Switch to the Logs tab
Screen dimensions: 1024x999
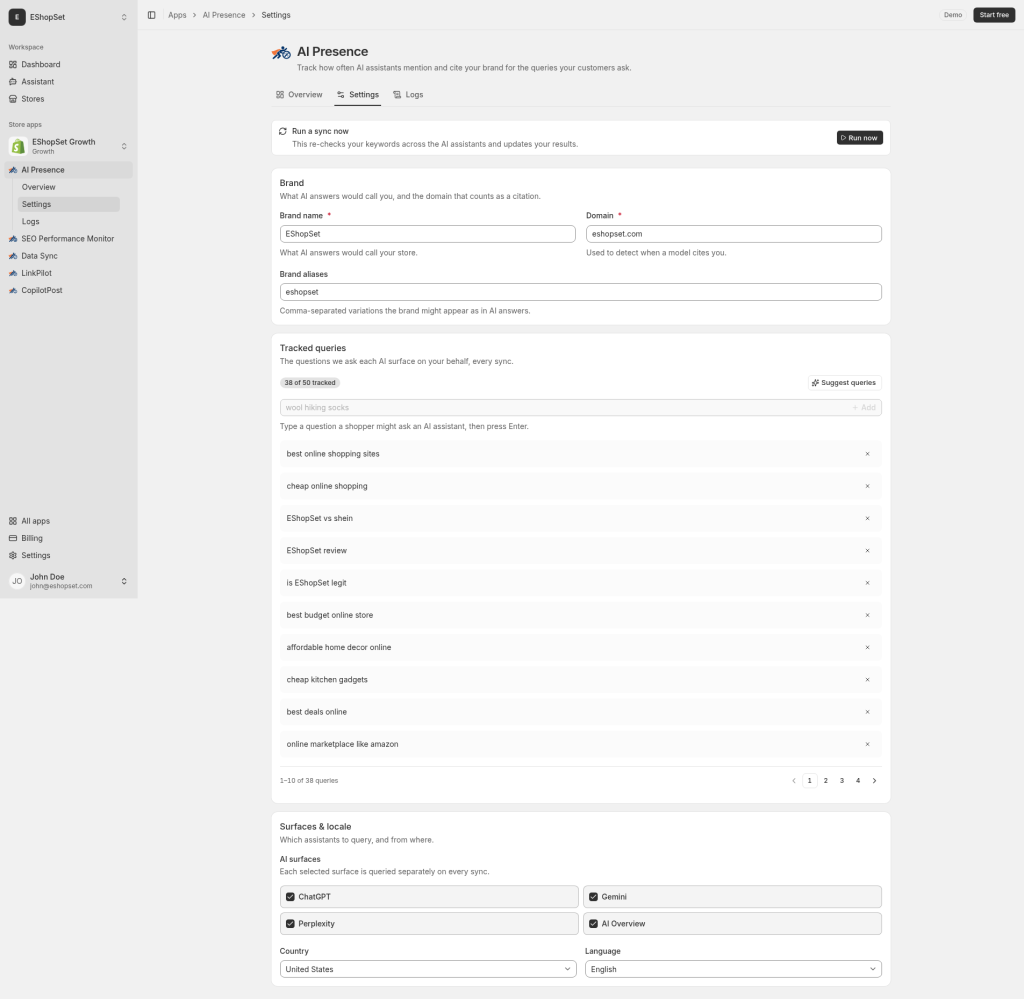point(408,95)
